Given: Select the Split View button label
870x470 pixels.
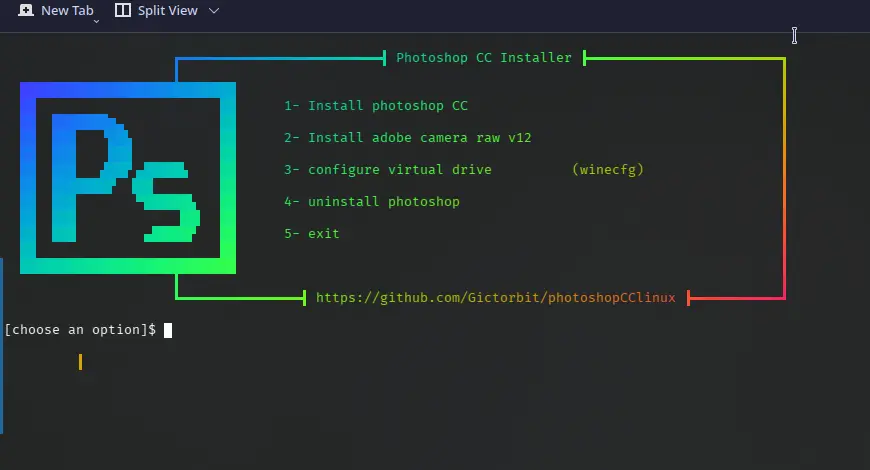Looking at the screenshot, I should (x=168, y=11).
